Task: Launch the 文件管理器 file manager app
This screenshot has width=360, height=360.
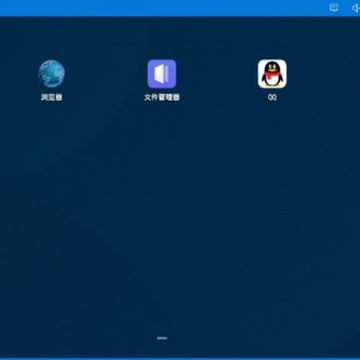Action: click(162, 74)
